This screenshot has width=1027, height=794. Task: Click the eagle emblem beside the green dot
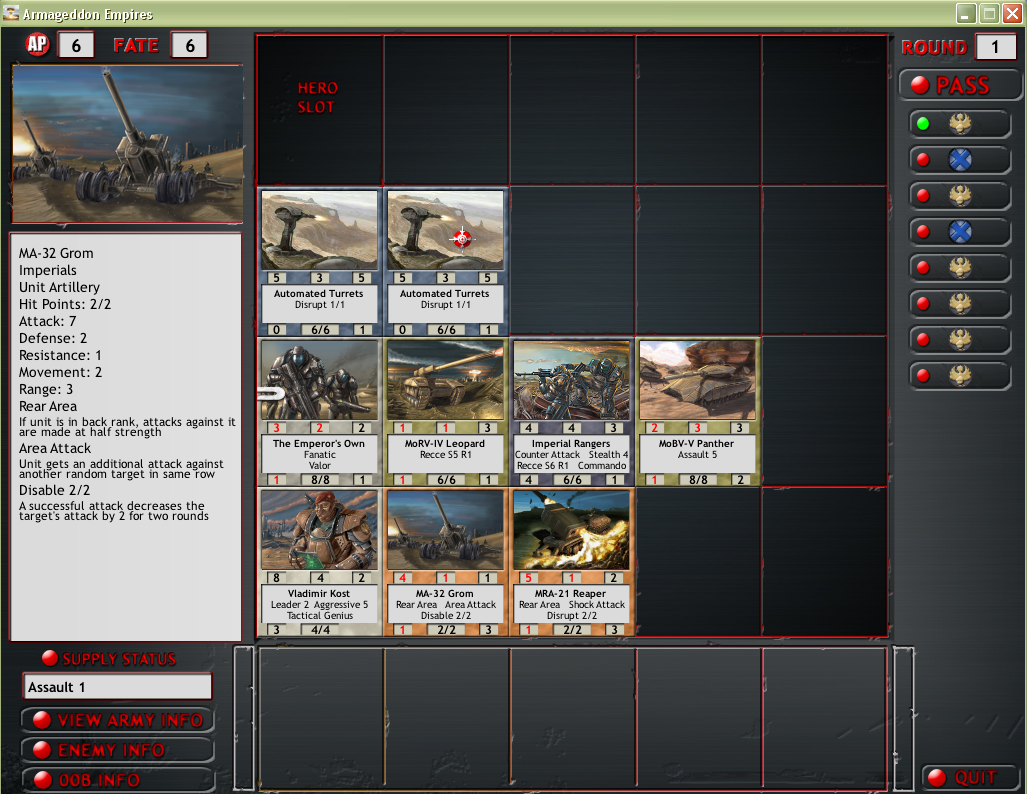click(960, 124)
